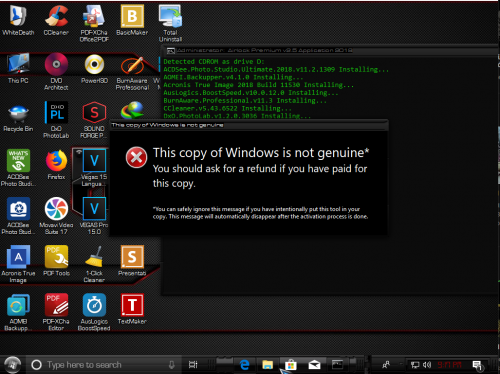Open PDF-XChange Office2PDF shortcut

pyautogui.click(x=94, y=23)
